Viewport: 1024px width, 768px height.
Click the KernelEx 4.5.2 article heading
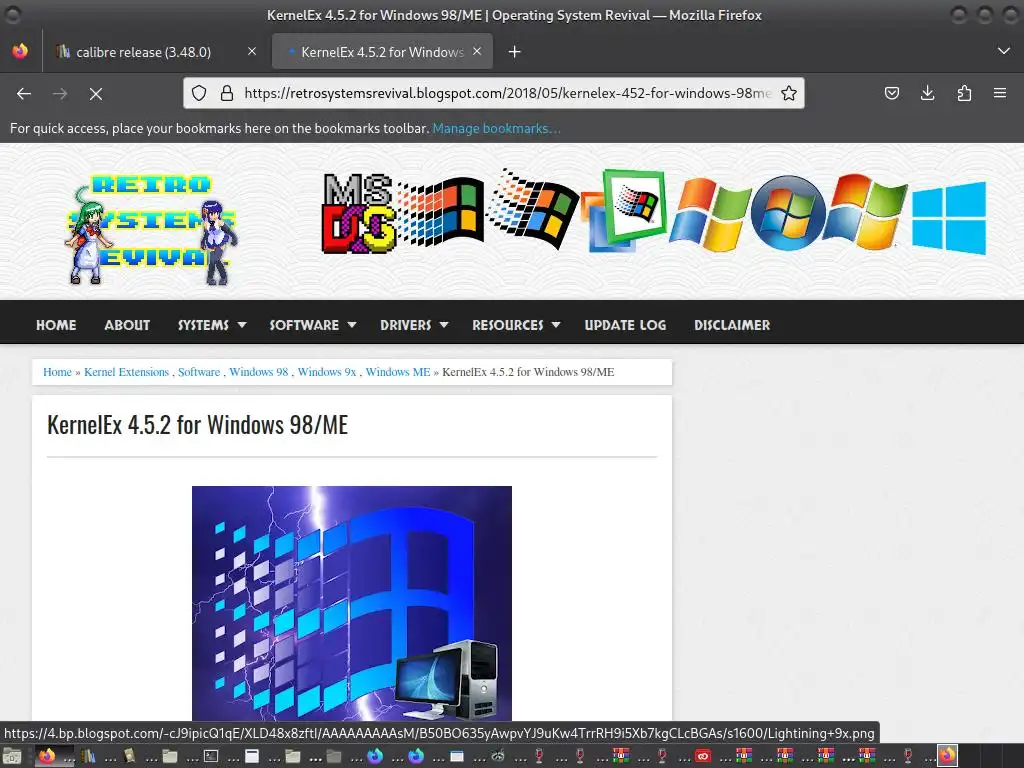tap(198, 424)
